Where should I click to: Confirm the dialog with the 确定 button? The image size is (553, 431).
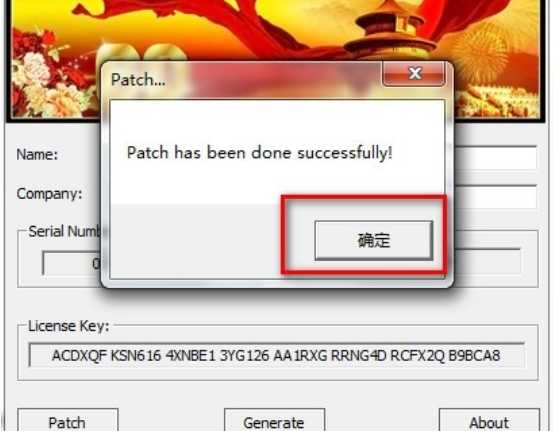[x=374, y=241]
